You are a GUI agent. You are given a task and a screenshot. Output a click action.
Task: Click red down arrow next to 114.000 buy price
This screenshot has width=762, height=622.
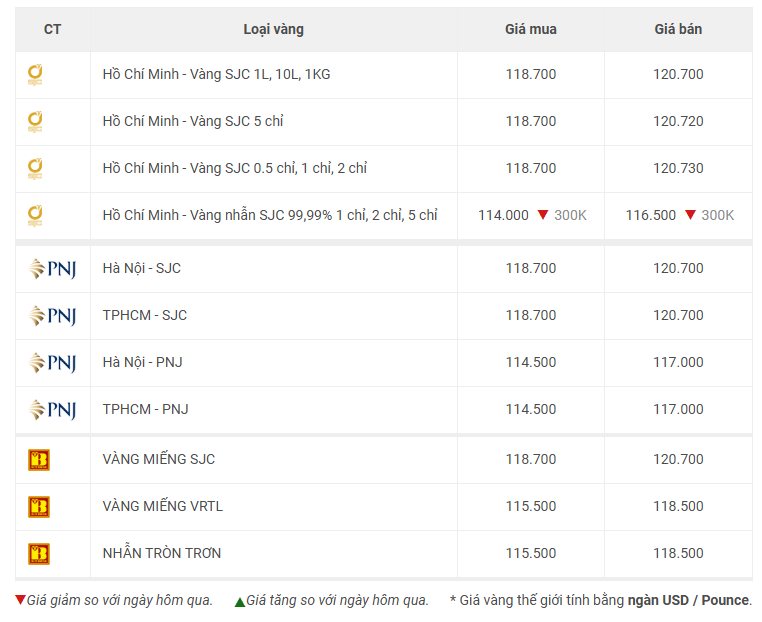(543, 214)
